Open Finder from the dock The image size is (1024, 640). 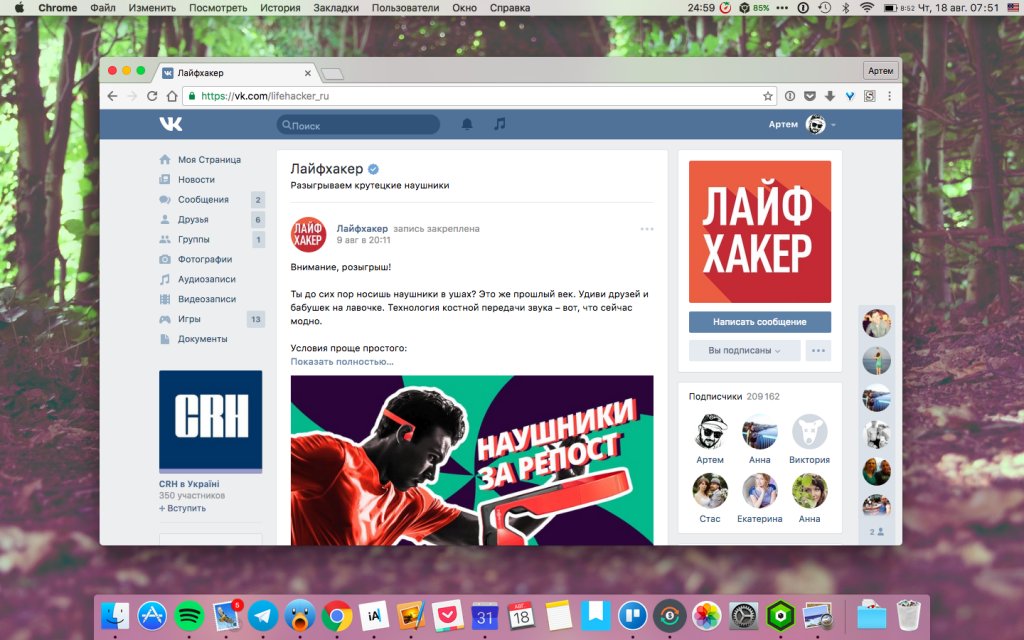tap(116, 616)
